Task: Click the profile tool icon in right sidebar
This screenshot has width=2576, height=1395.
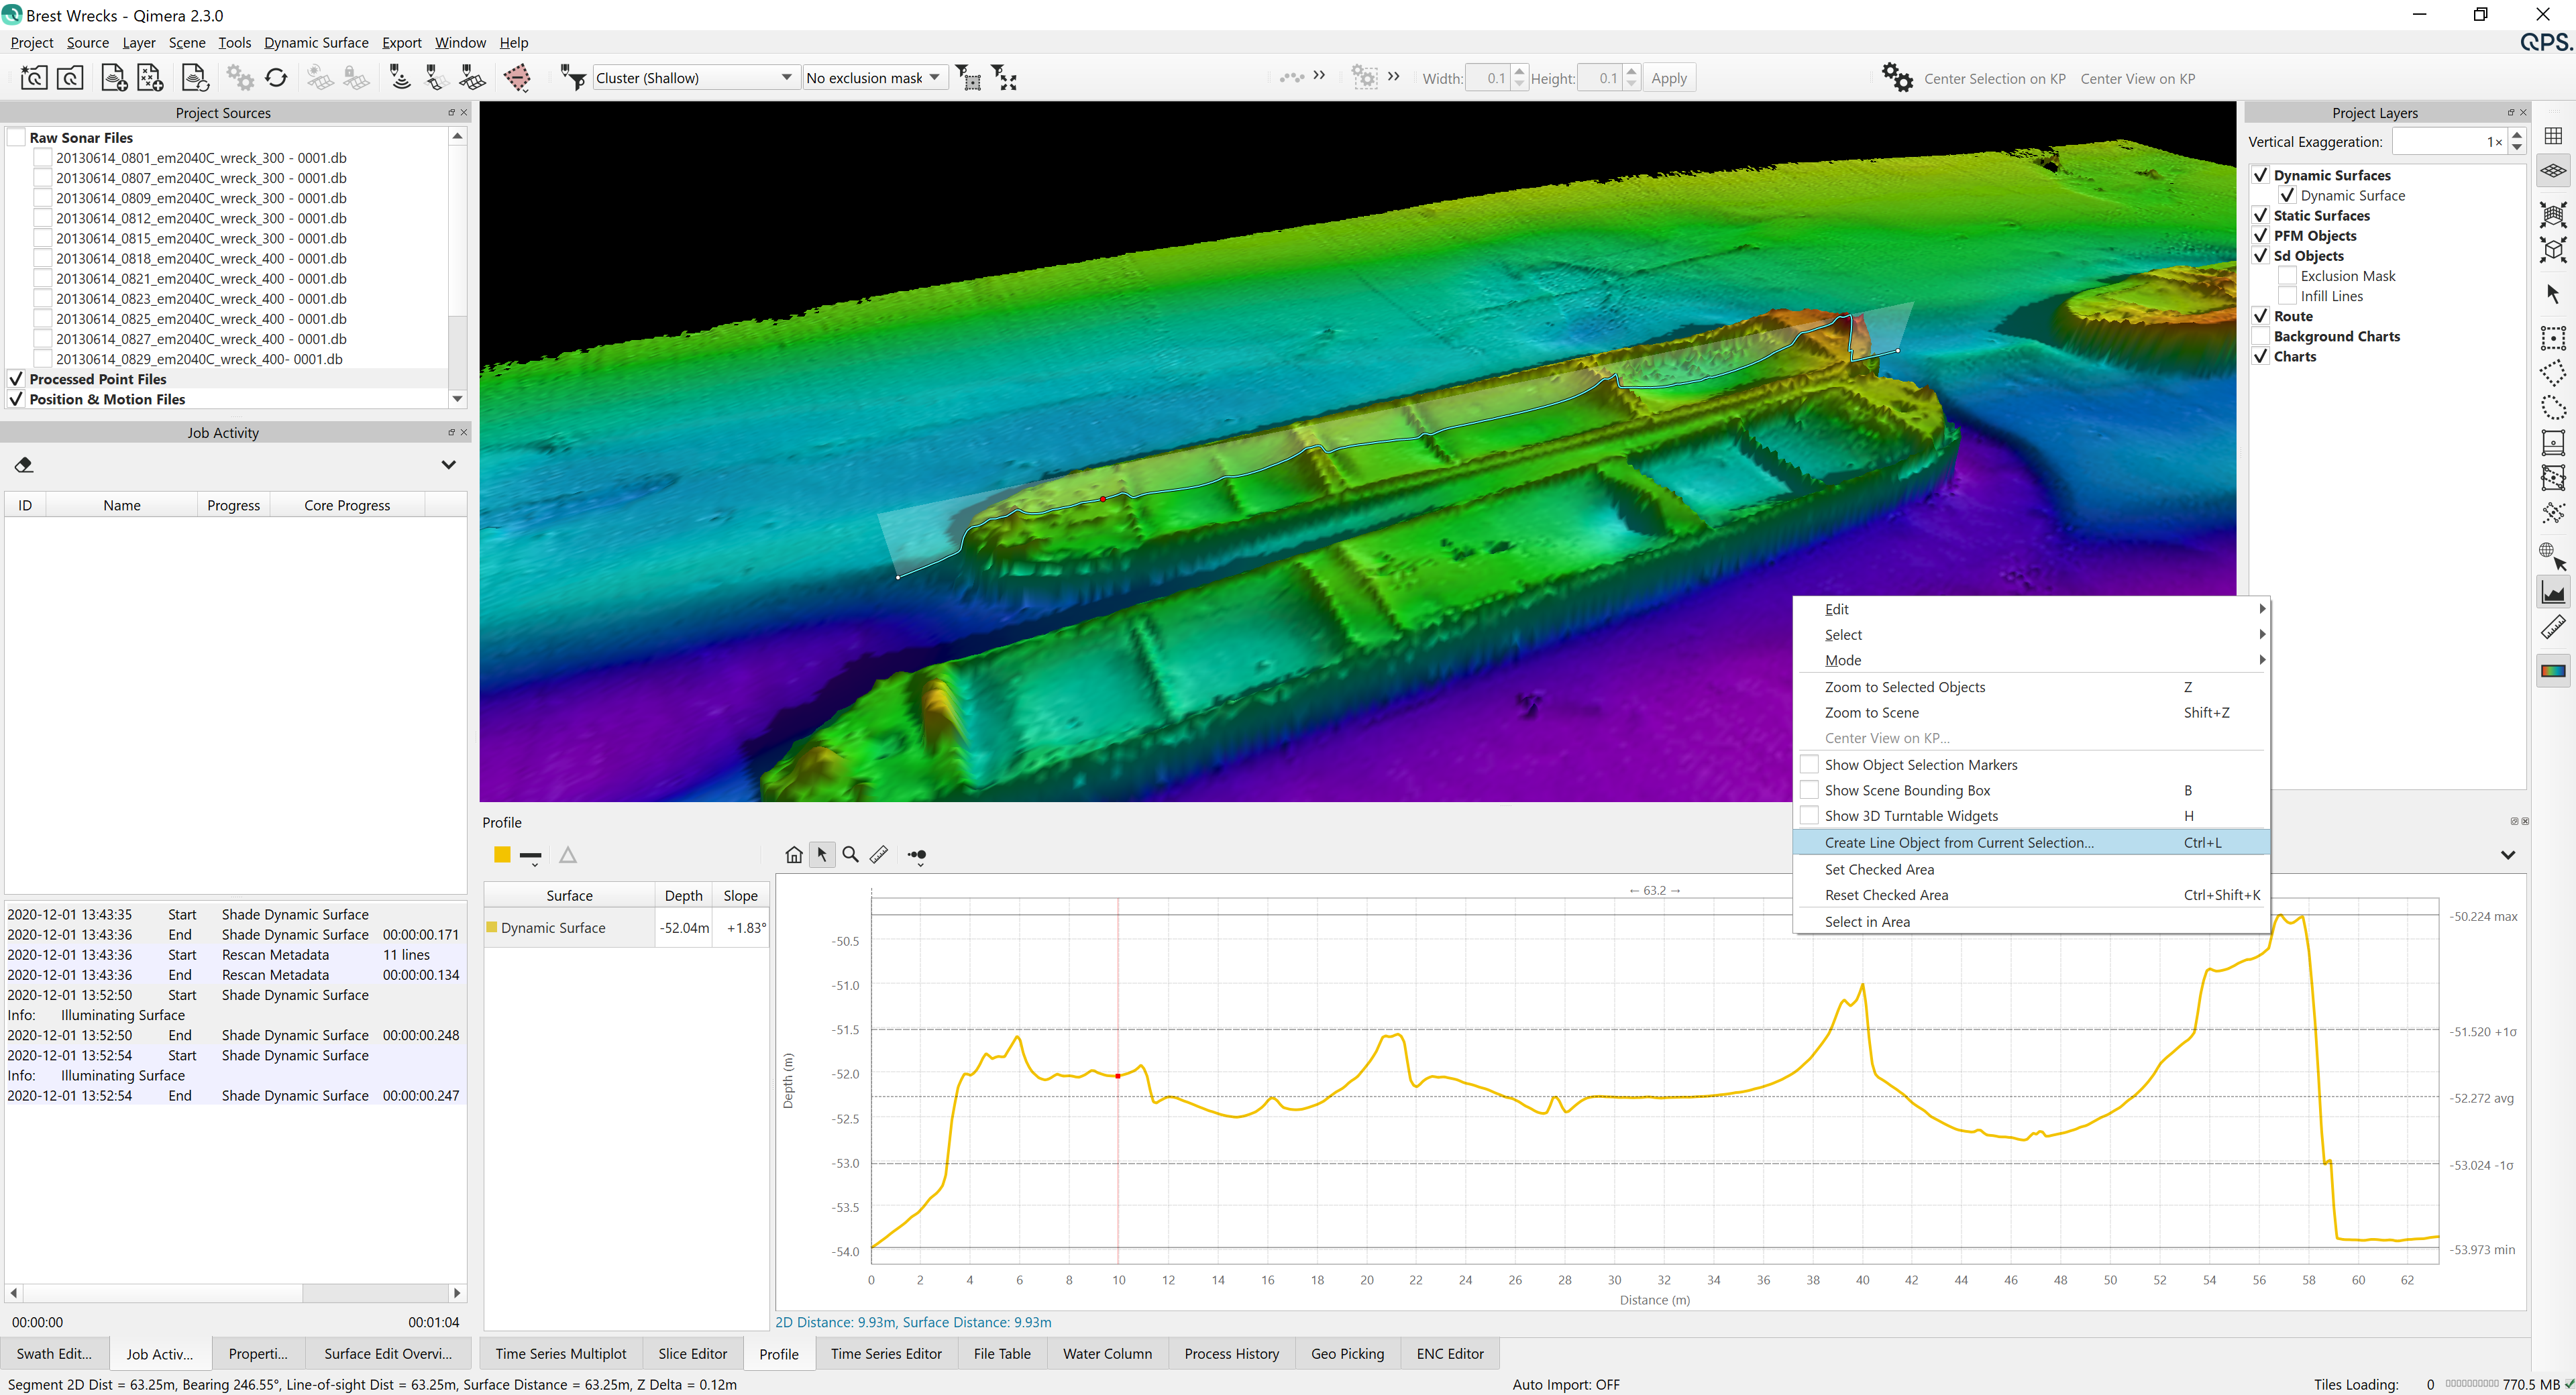Action: pyautogui.click(x=2553, y=593)
